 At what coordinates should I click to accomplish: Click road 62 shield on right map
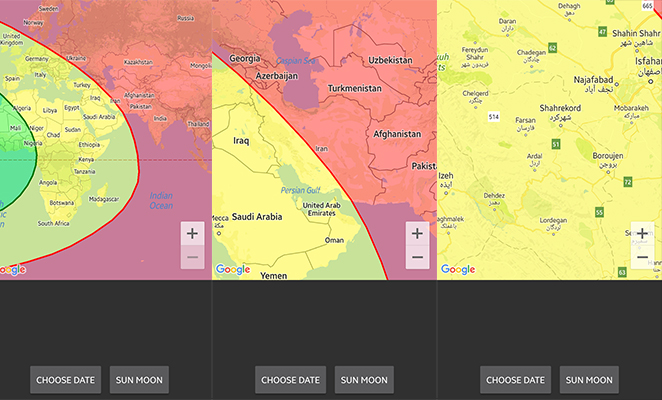point(552,47)
